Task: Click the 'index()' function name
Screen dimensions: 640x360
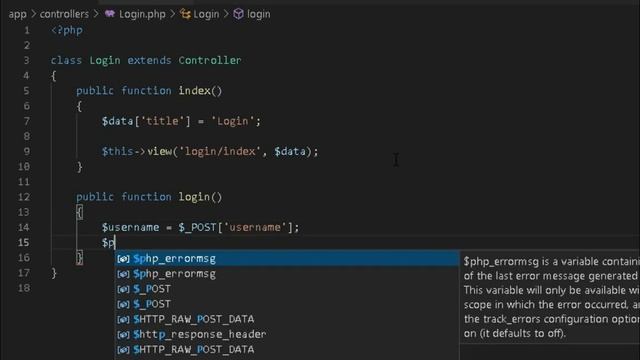Action: point(200,91)
